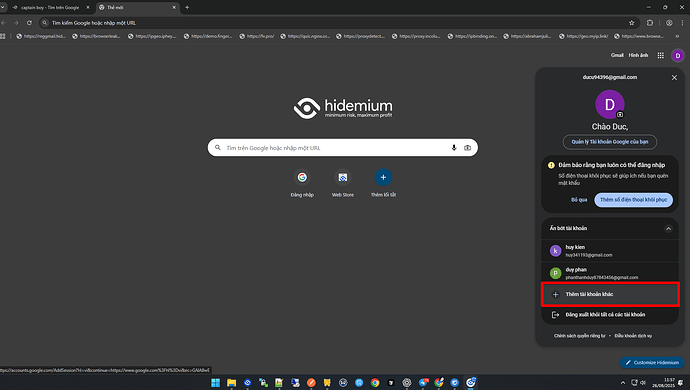Open the browser profile icon in toolbar
Viewport: 690px width, 390px height.
pyautogui.click(x=669, y=23)
